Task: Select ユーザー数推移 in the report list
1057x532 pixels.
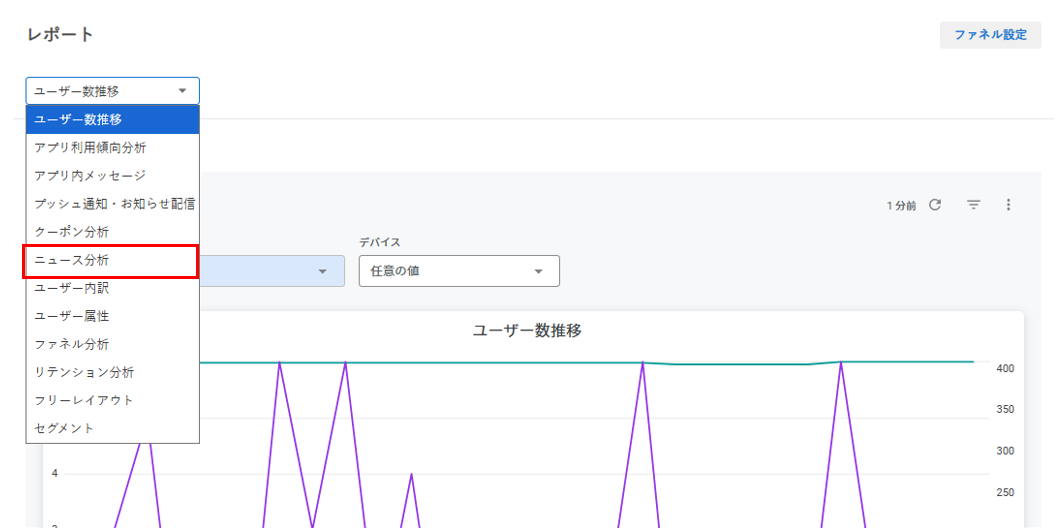Action: point(113,119)
